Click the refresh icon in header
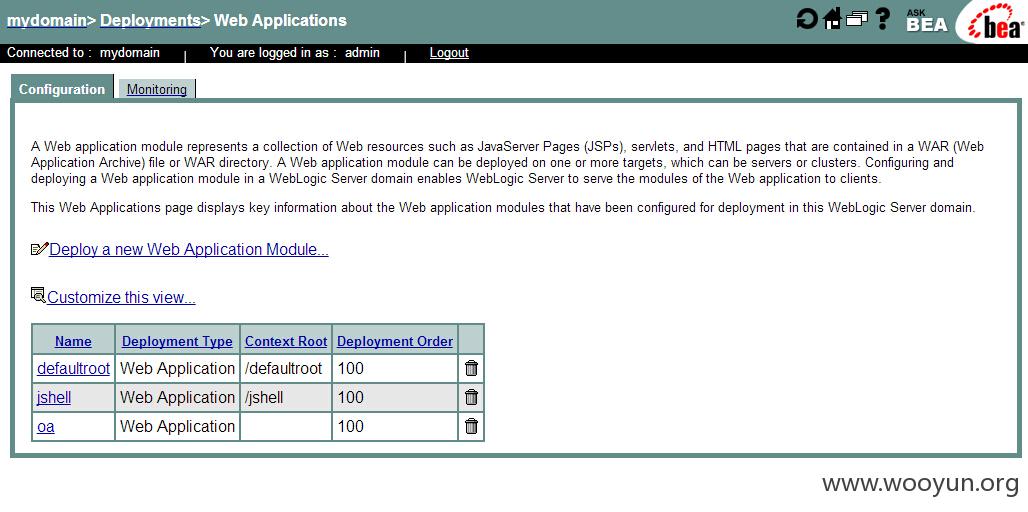This screenshot has width=1028, height=512. [x=806, y=19]
